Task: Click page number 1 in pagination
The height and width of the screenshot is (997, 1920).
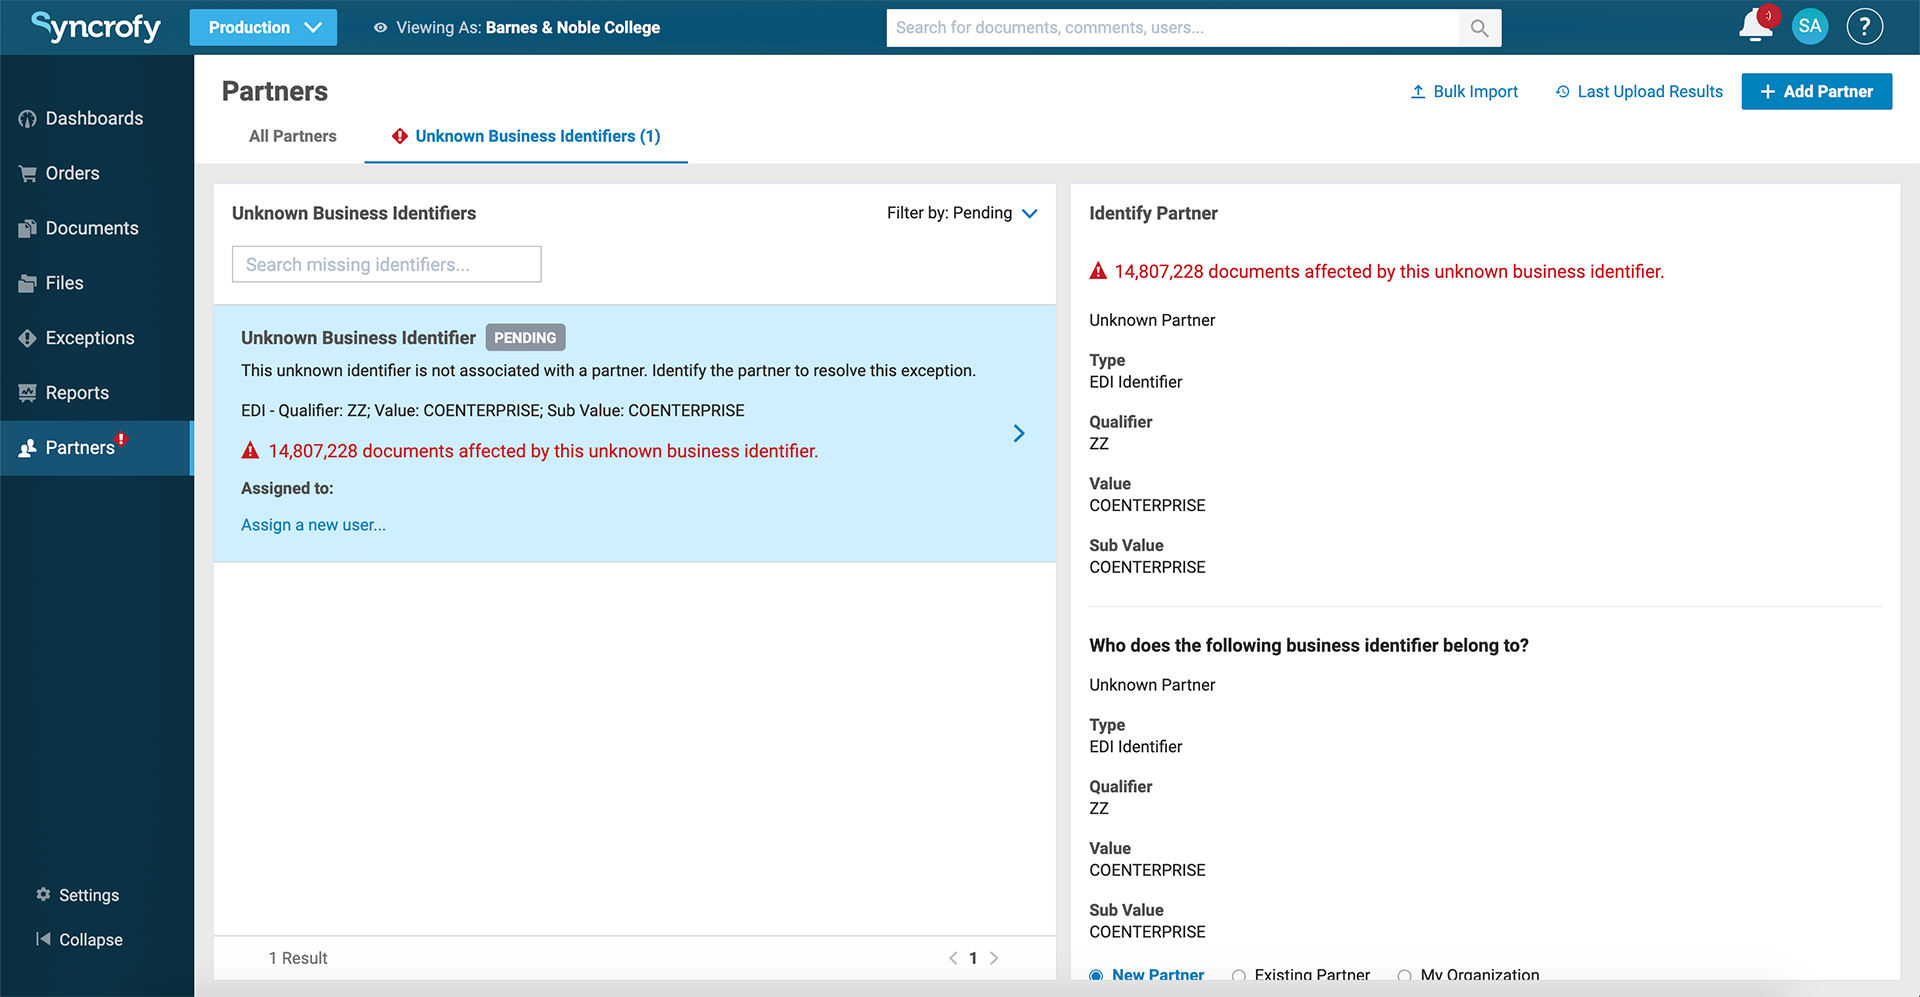Action: pos(973,958)
